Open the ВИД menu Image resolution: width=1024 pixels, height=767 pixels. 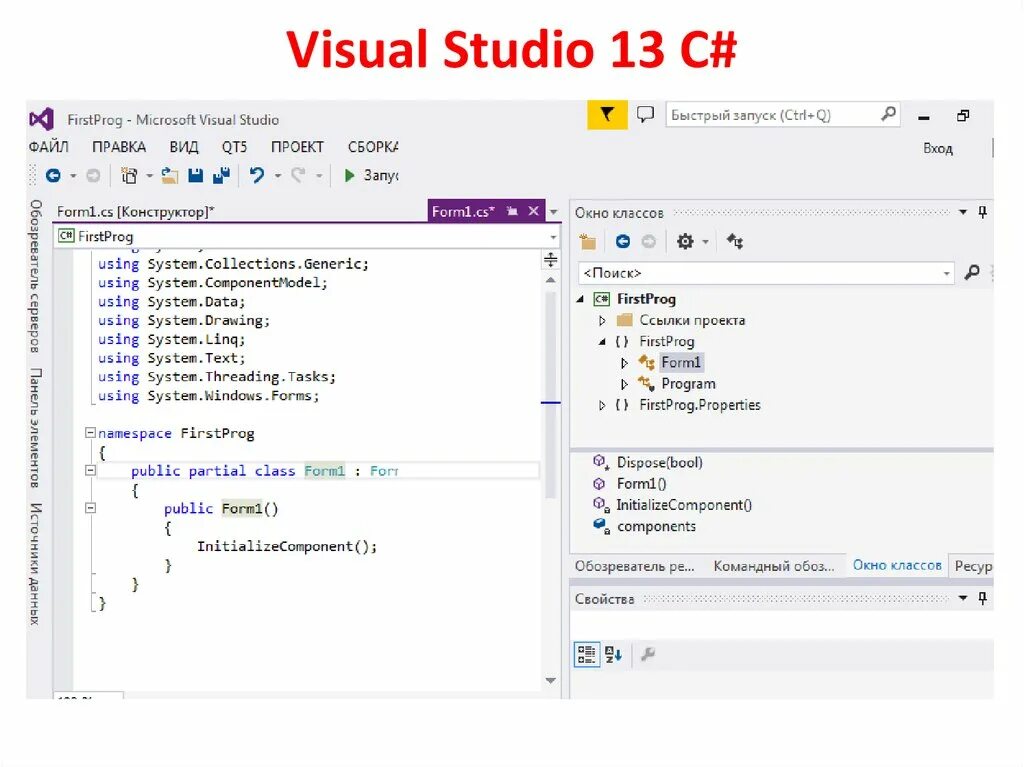[x=184, y=147]
